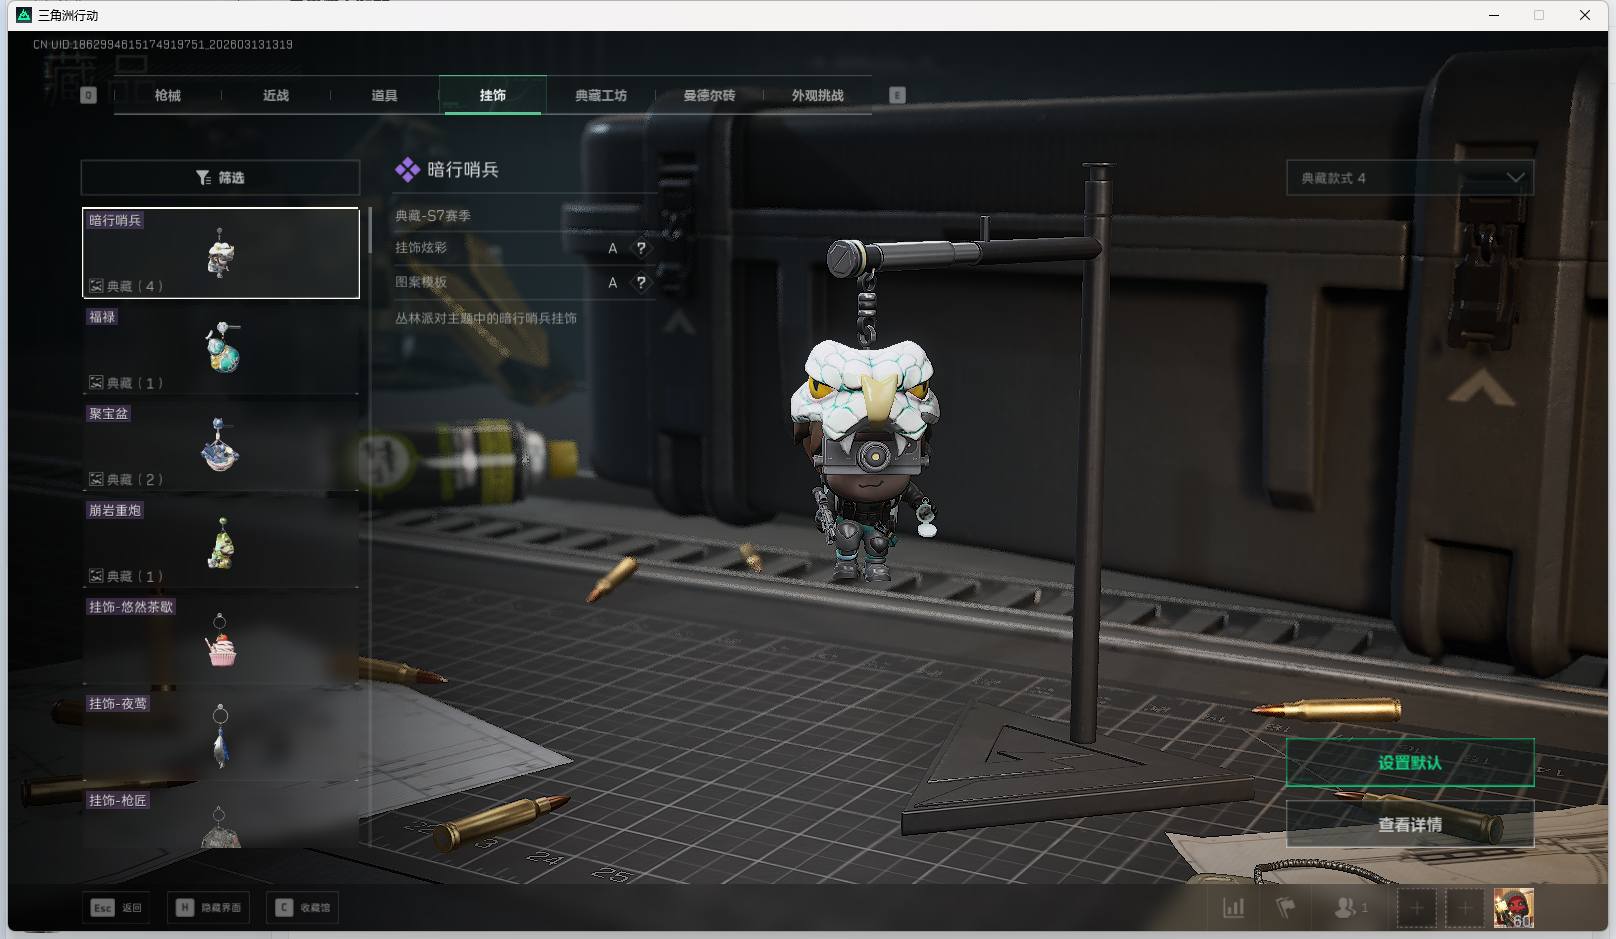Viewport: 1616px width, 939px height.
Task: Click the H 隐藏界面 button
Action: 208,908
